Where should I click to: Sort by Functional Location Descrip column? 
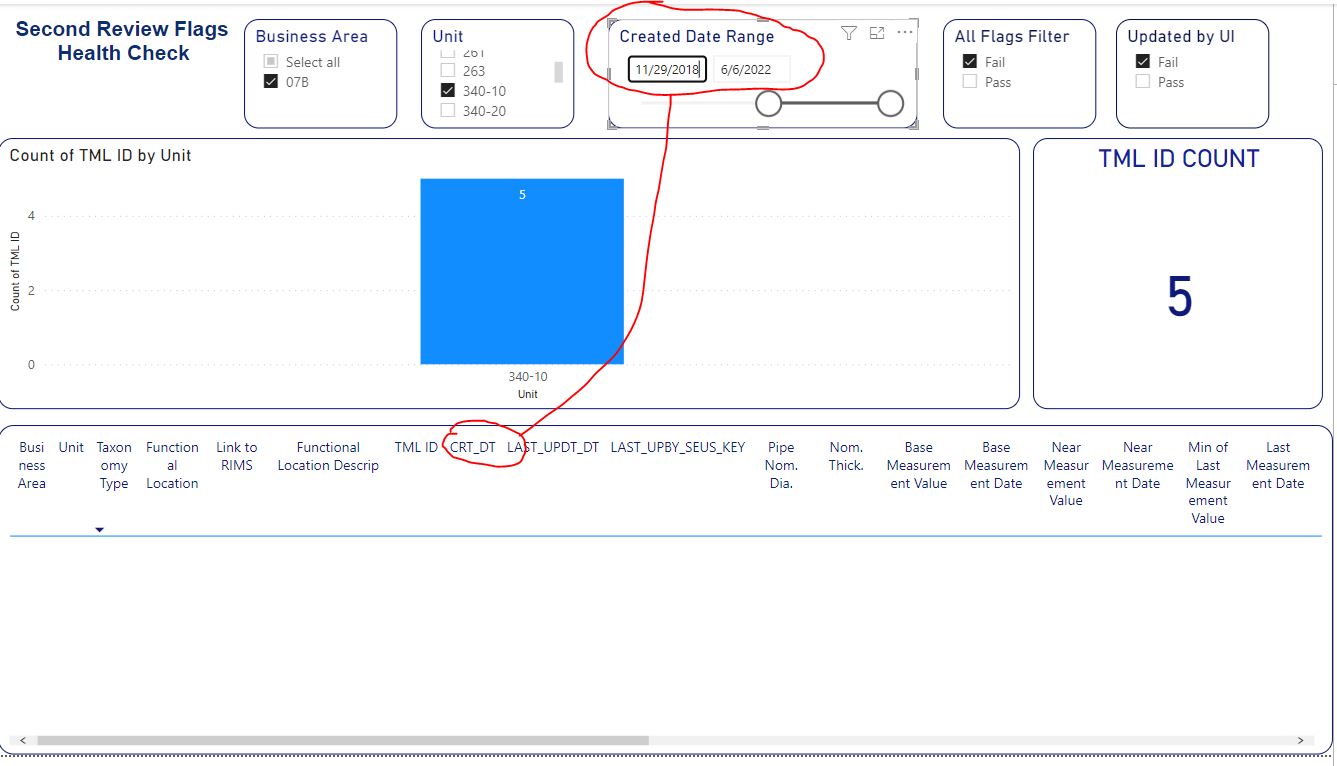[328, 456]
